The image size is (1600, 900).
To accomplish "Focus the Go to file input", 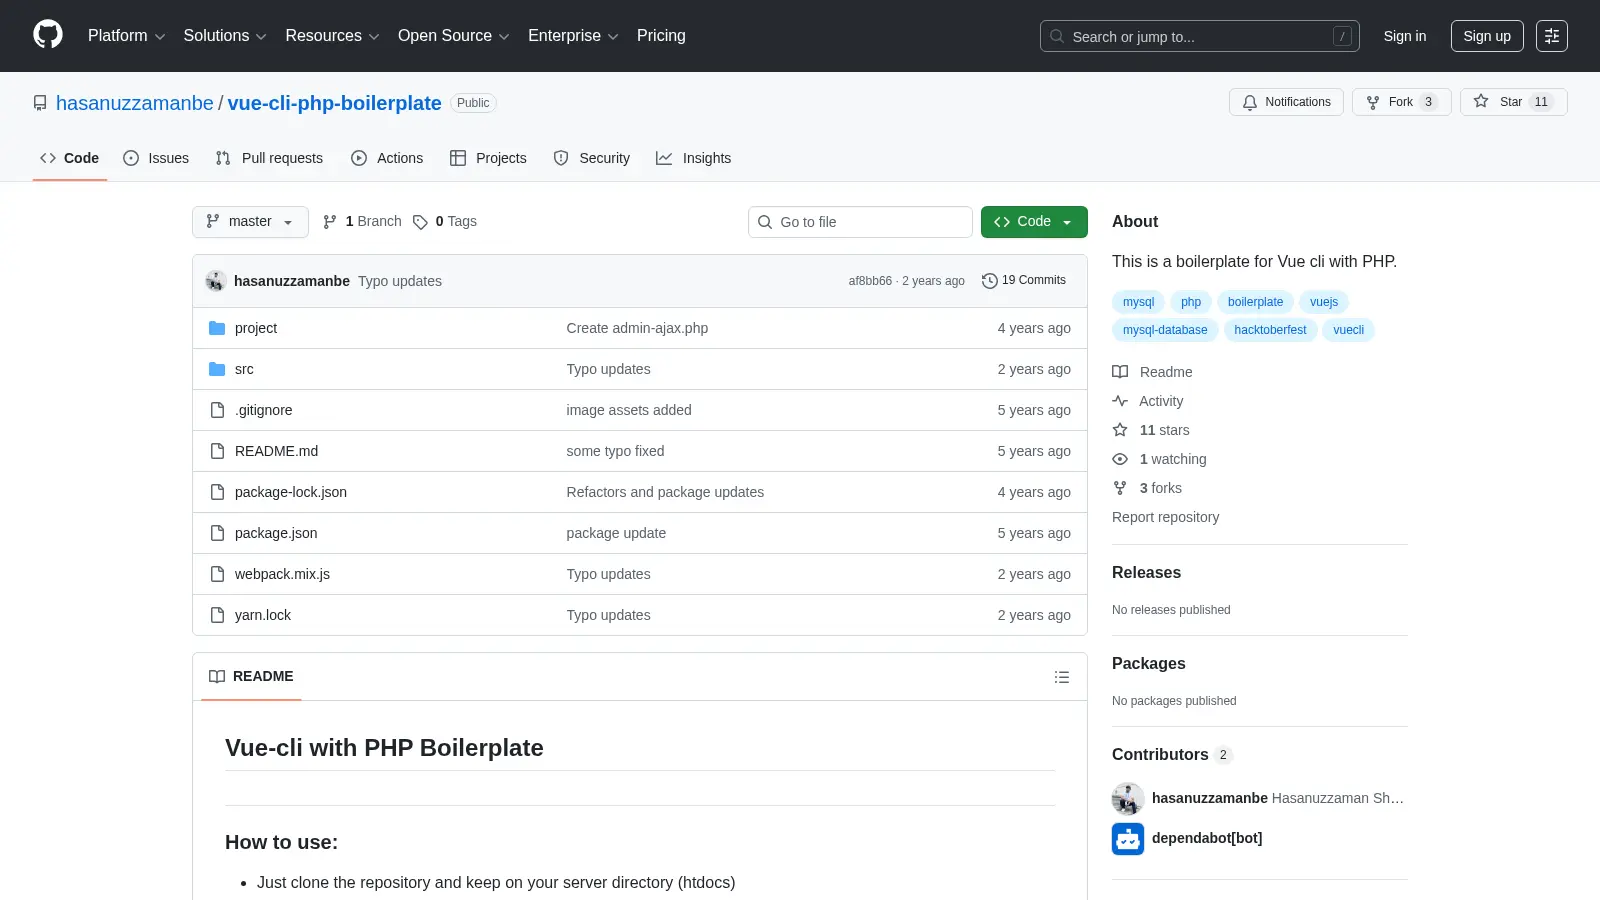I will tap(860, 222).
